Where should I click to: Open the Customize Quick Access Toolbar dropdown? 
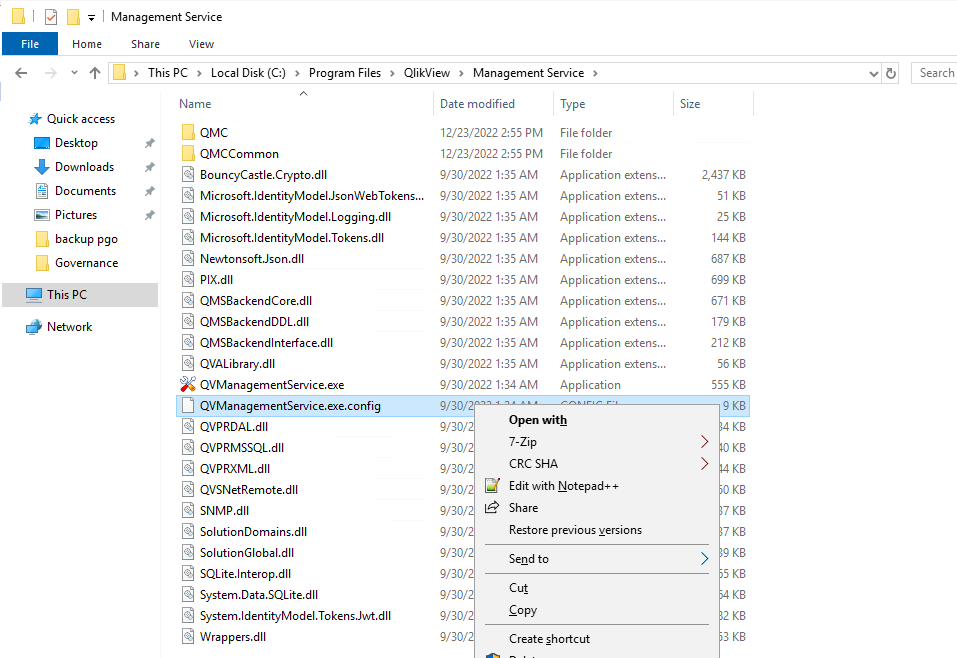pos(92,18)
